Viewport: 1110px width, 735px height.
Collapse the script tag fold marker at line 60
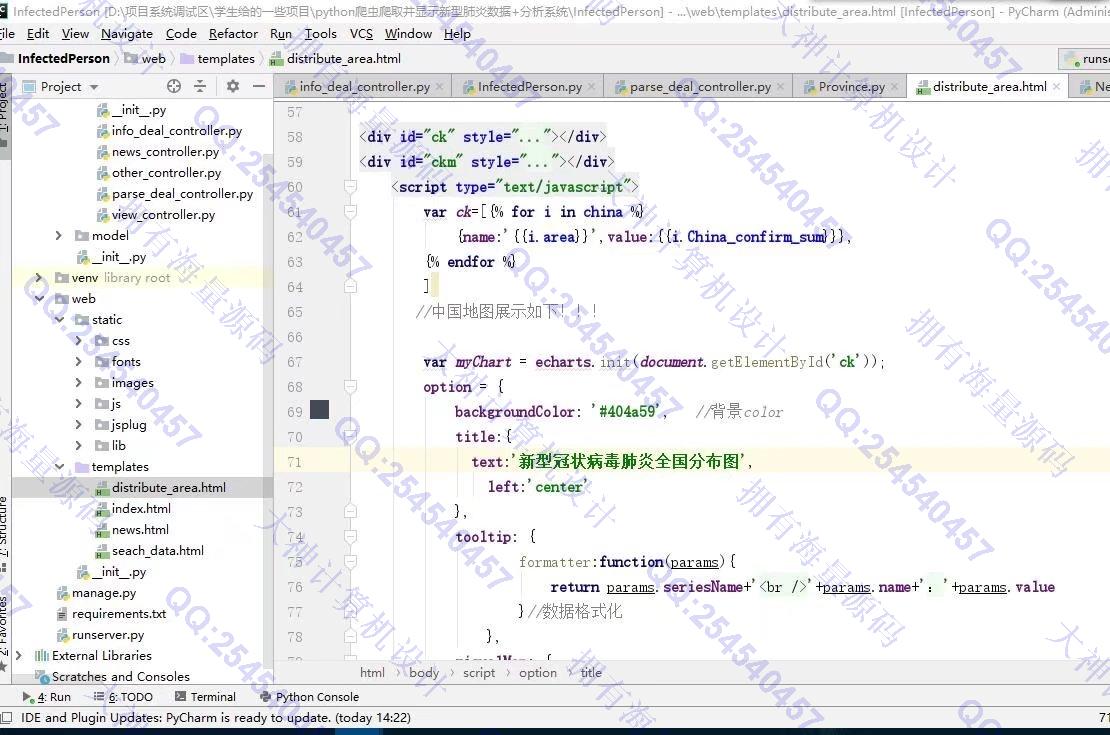tap(350, 187)
